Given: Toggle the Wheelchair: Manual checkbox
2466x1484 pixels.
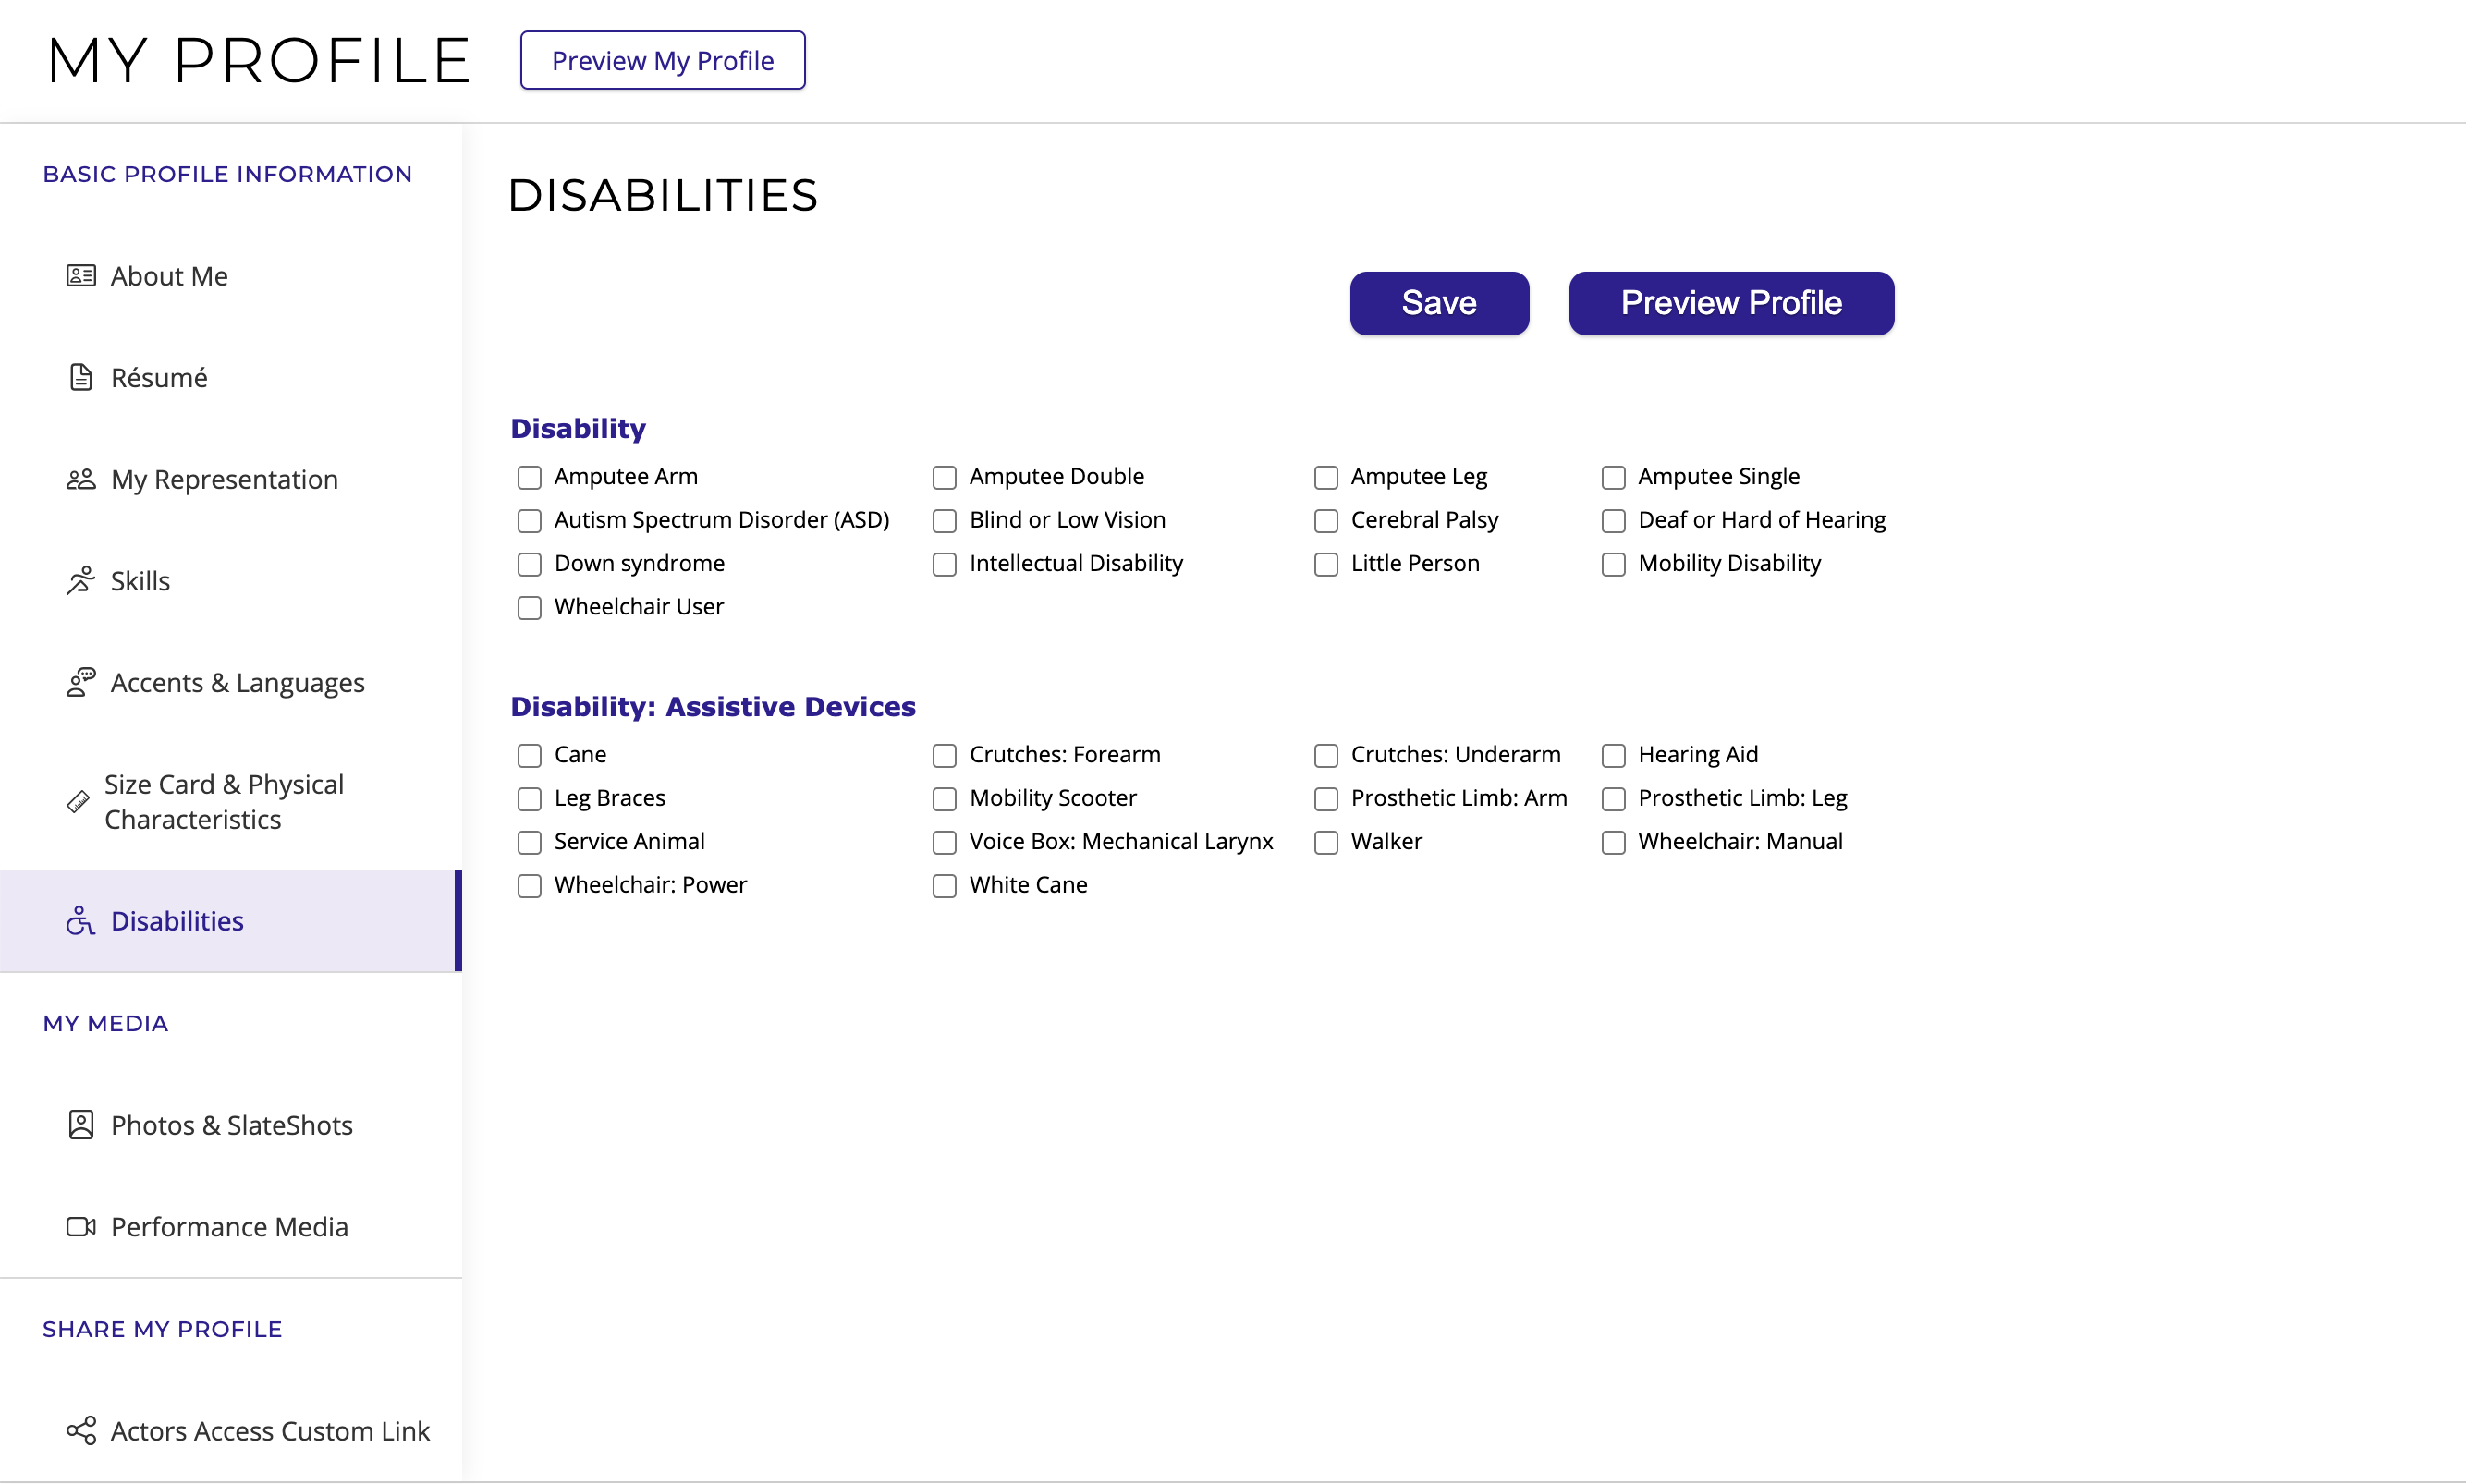Looking at the screenshot, I should pos(1613,843).
